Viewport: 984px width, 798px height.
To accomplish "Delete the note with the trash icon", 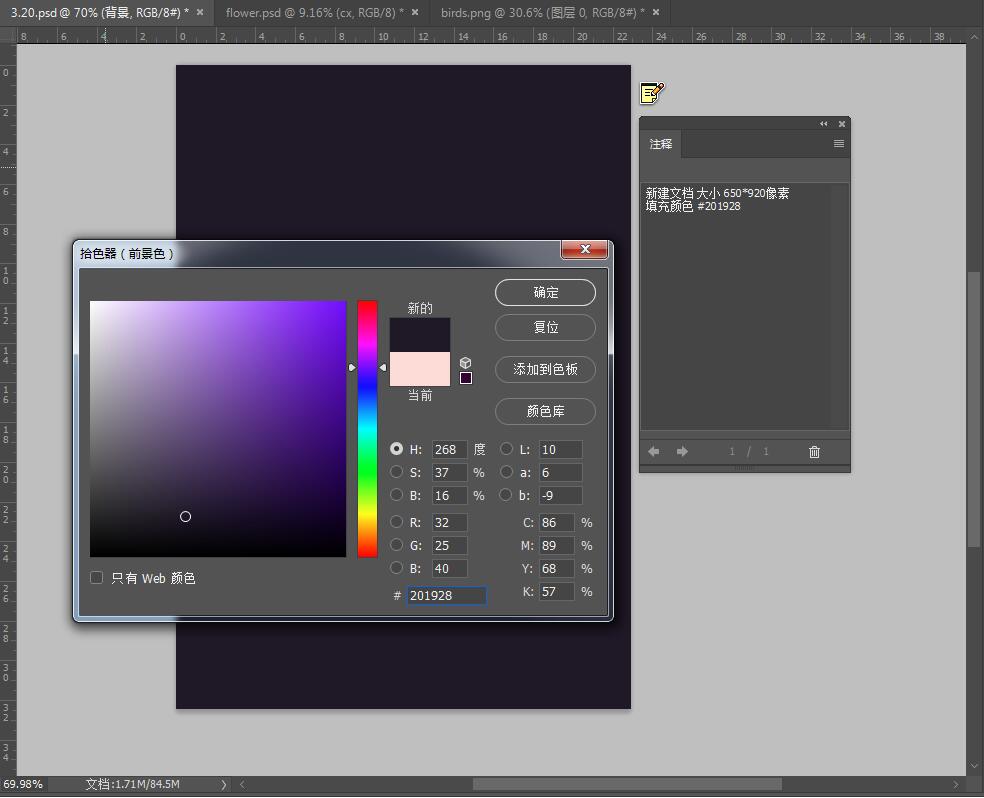I will 814,452.
